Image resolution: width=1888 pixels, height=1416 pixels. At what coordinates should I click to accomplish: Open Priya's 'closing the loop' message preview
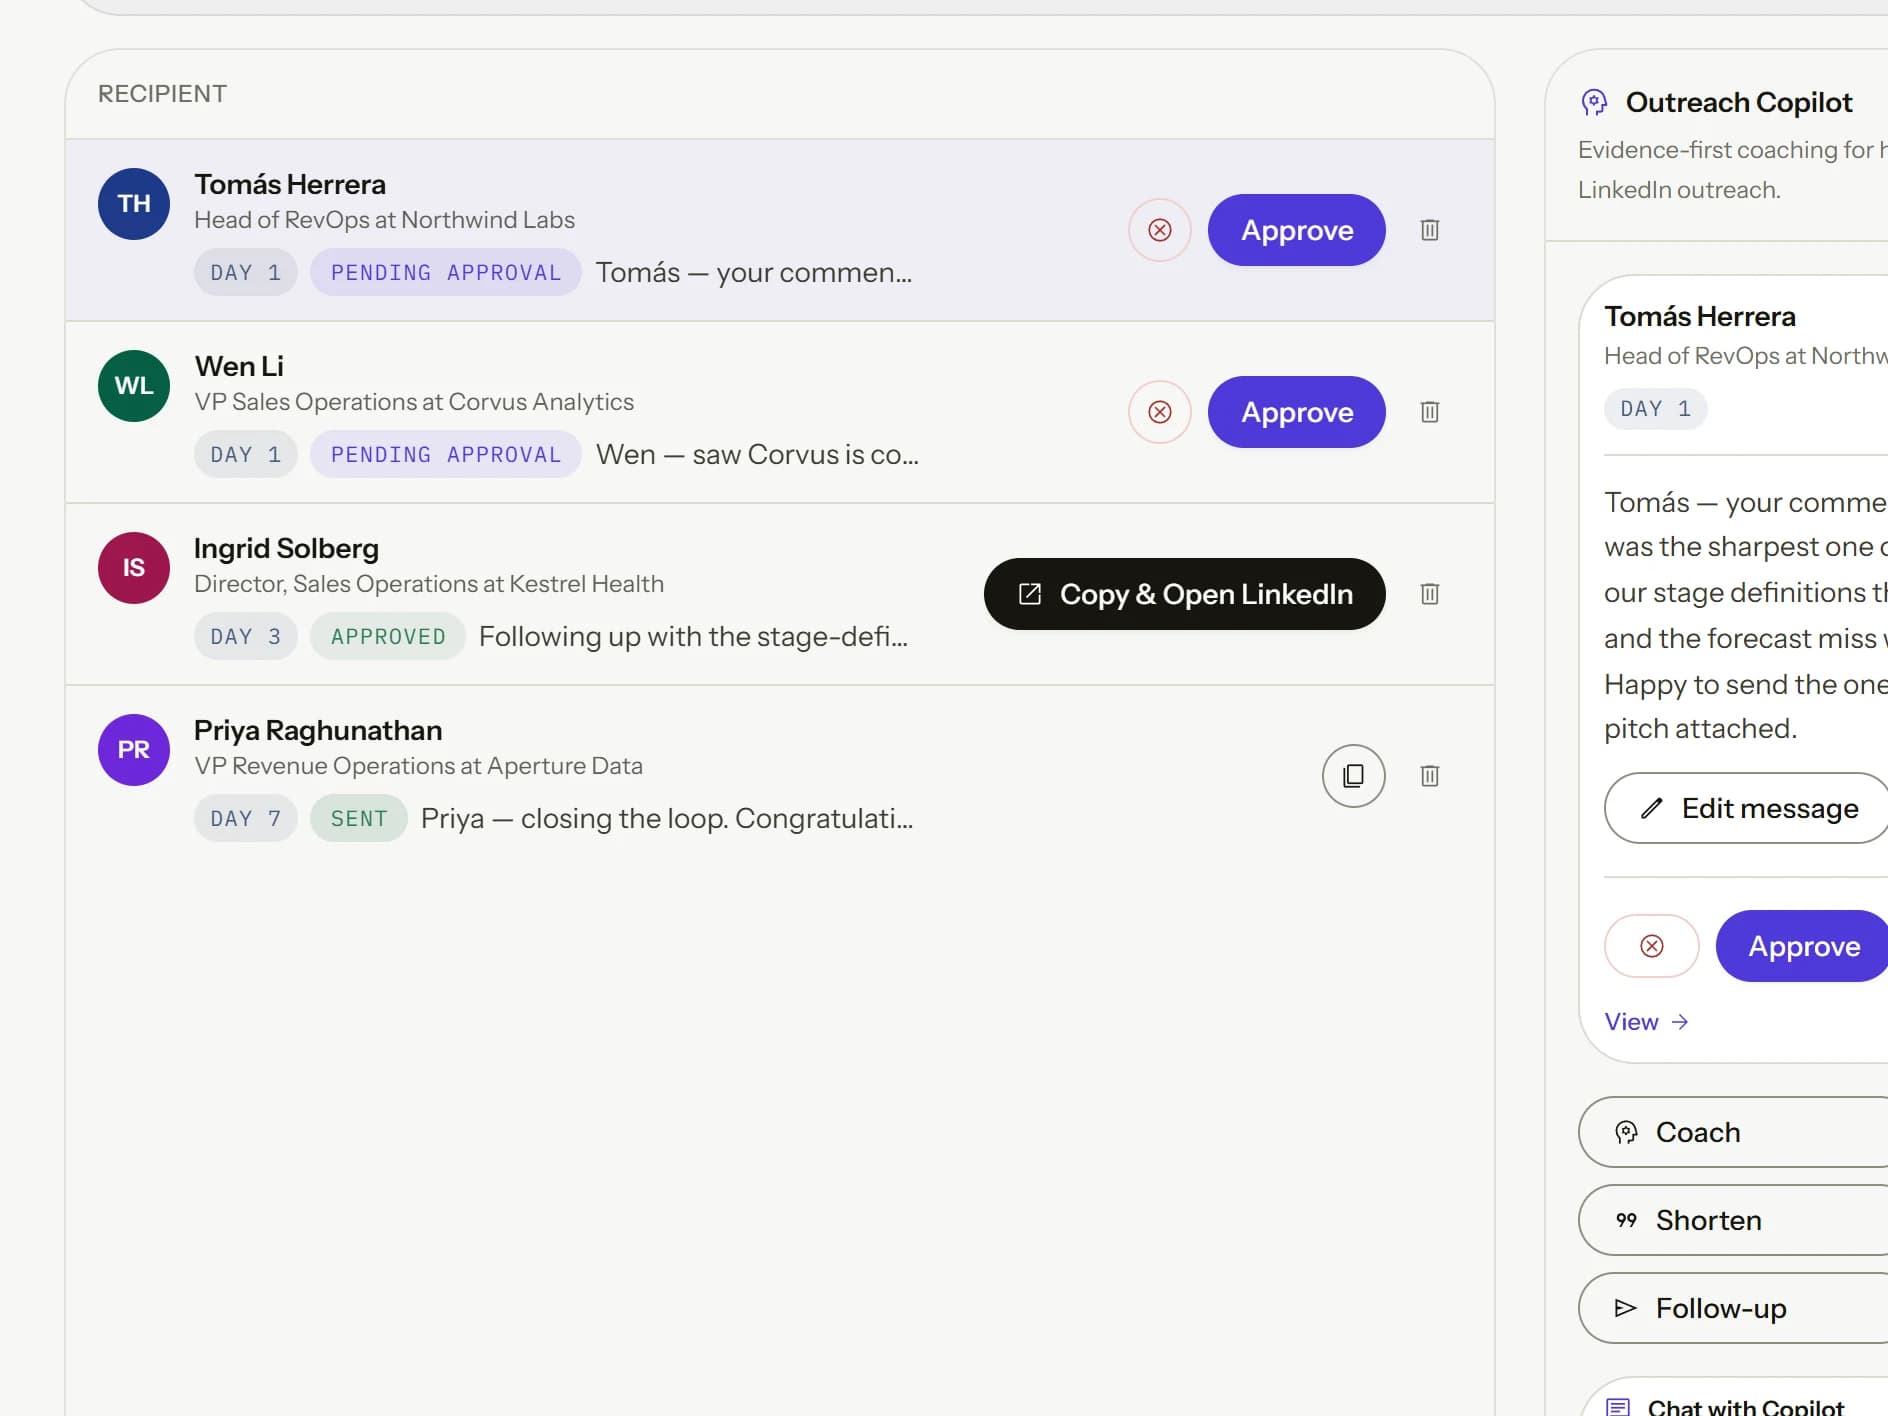click(x=667, y=819)
